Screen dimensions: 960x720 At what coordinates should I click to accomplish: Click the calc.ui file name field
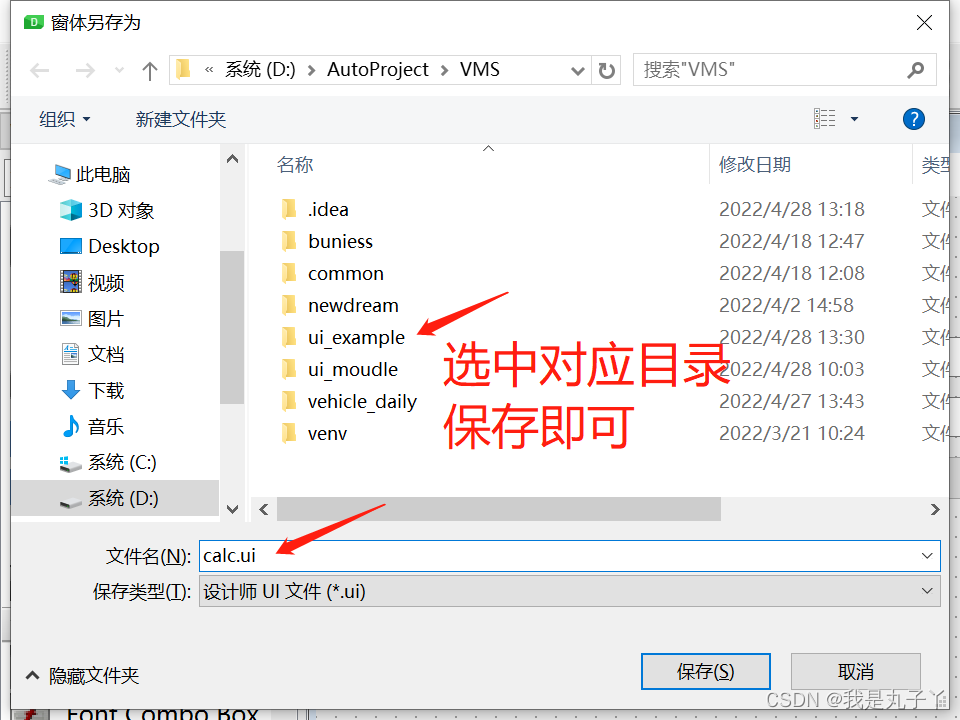coord(569,556)
